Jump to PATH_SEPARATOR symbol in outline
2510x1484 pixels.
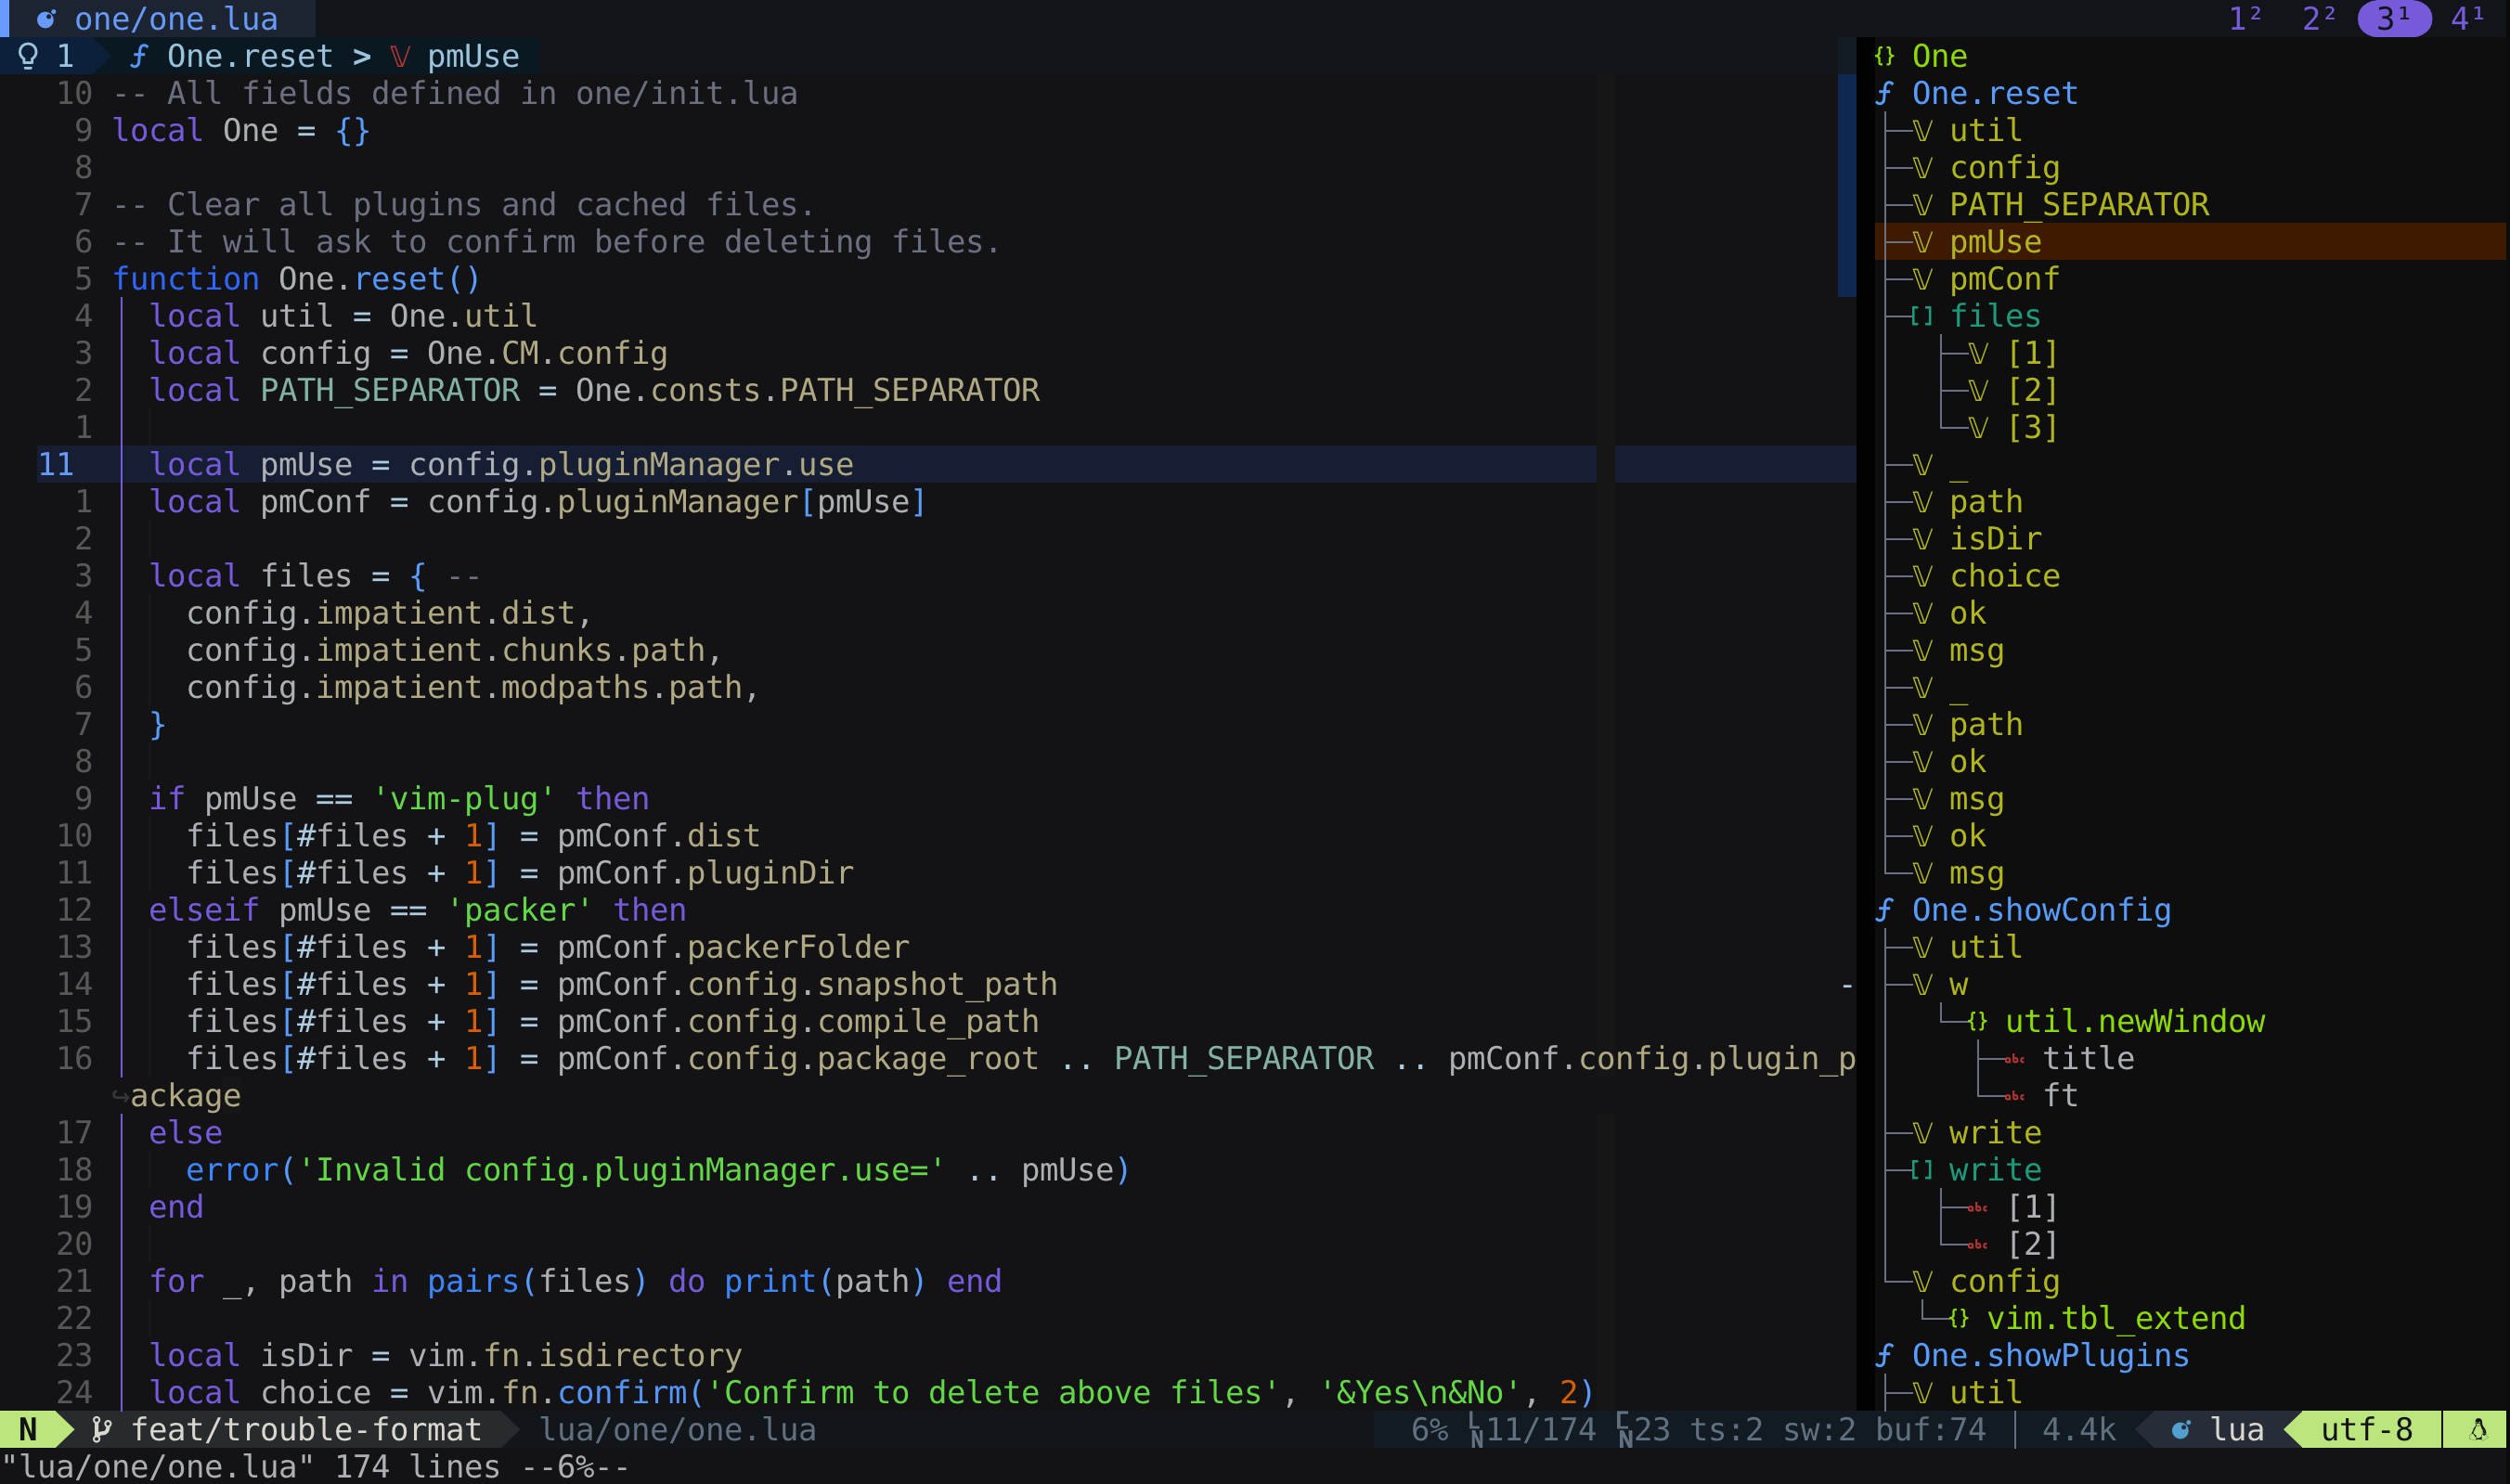coord(2078,205)
